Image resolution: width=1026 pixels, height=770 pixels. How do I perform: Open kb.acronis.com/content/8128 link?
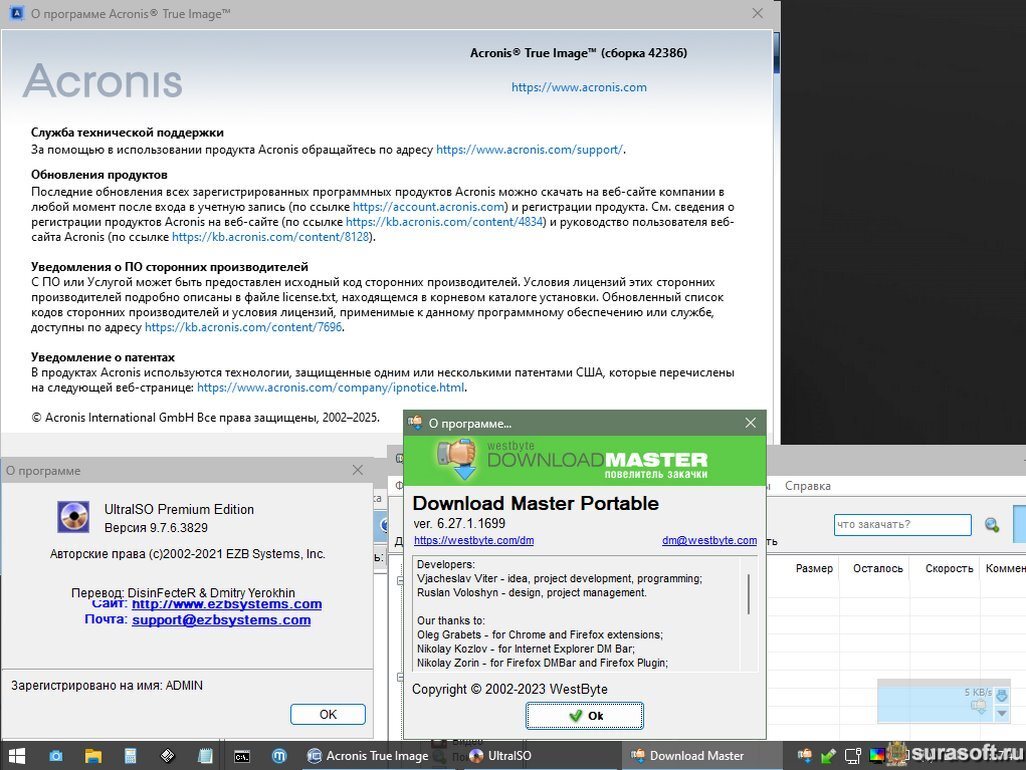click(271, 237)
